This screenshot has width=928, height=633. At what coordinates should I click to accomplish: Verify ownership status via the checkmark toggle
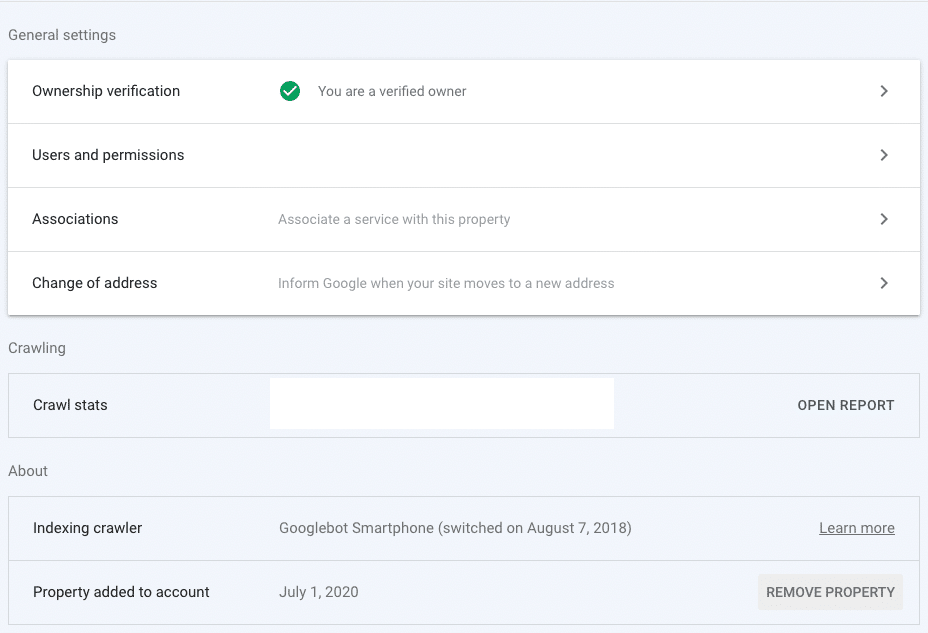[289, 91]
